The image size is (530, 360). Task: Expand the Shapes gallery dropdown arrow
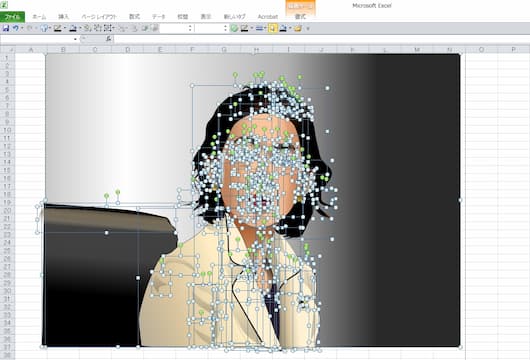[50, 28]
